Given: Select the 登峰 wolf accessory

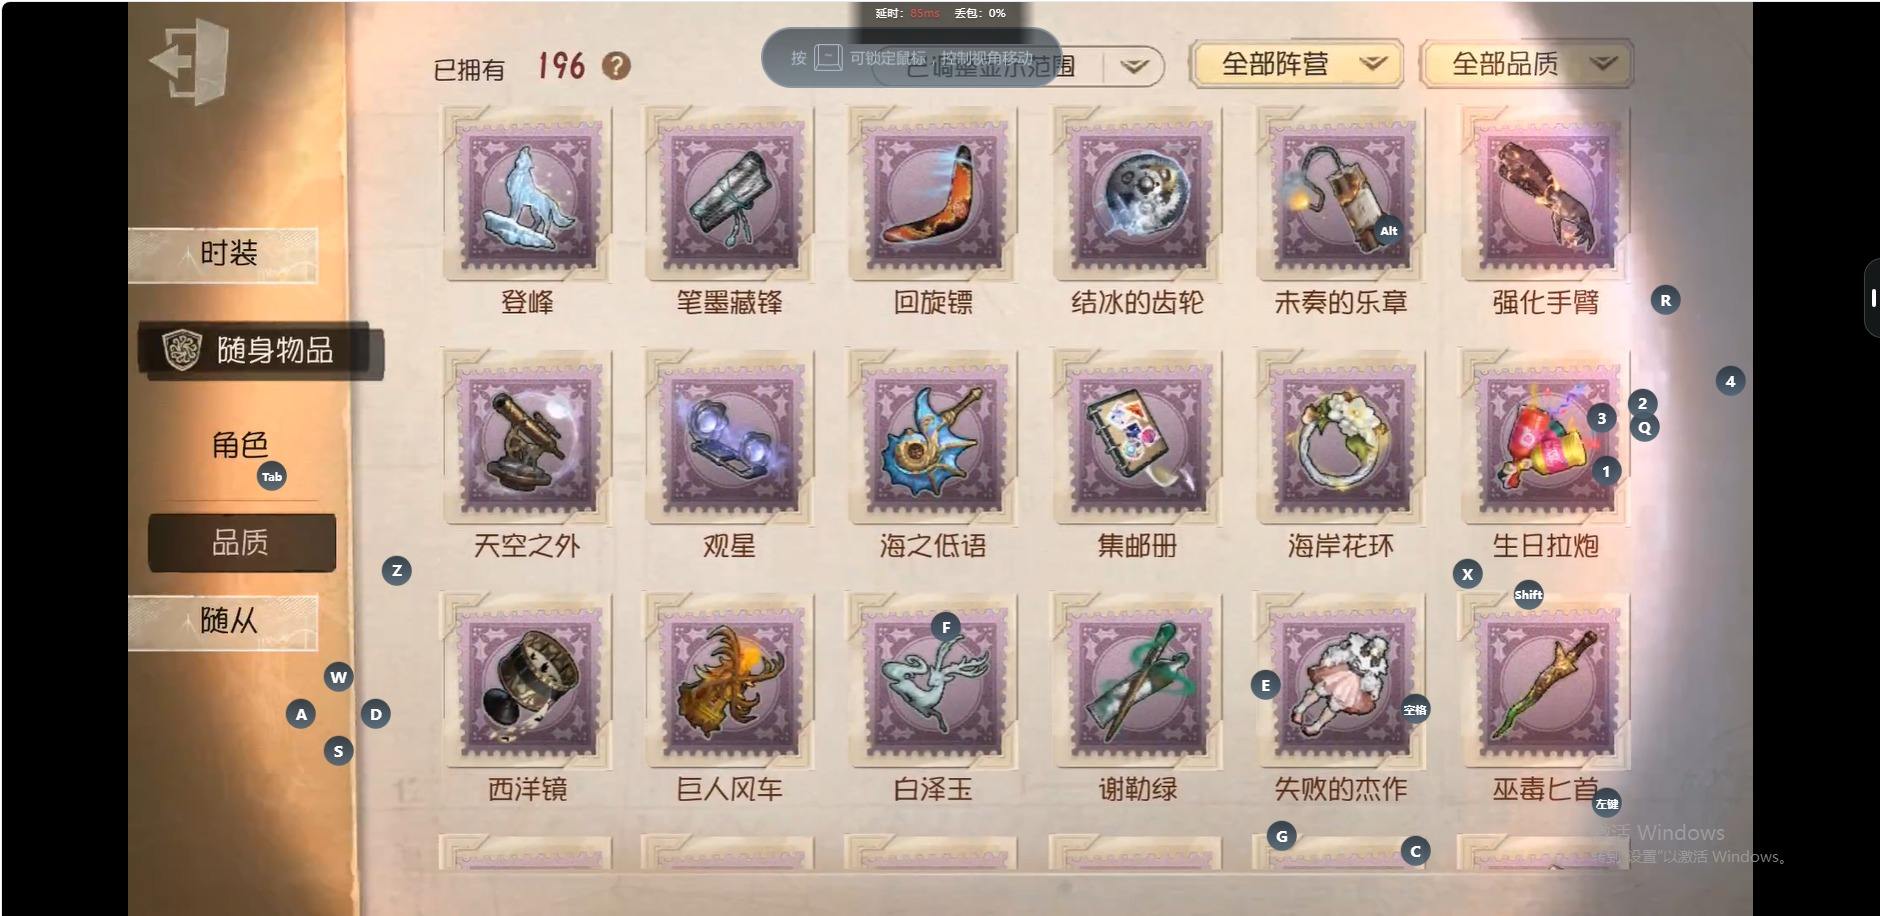Looking at the screenshot, I should (x=527, y=192).
